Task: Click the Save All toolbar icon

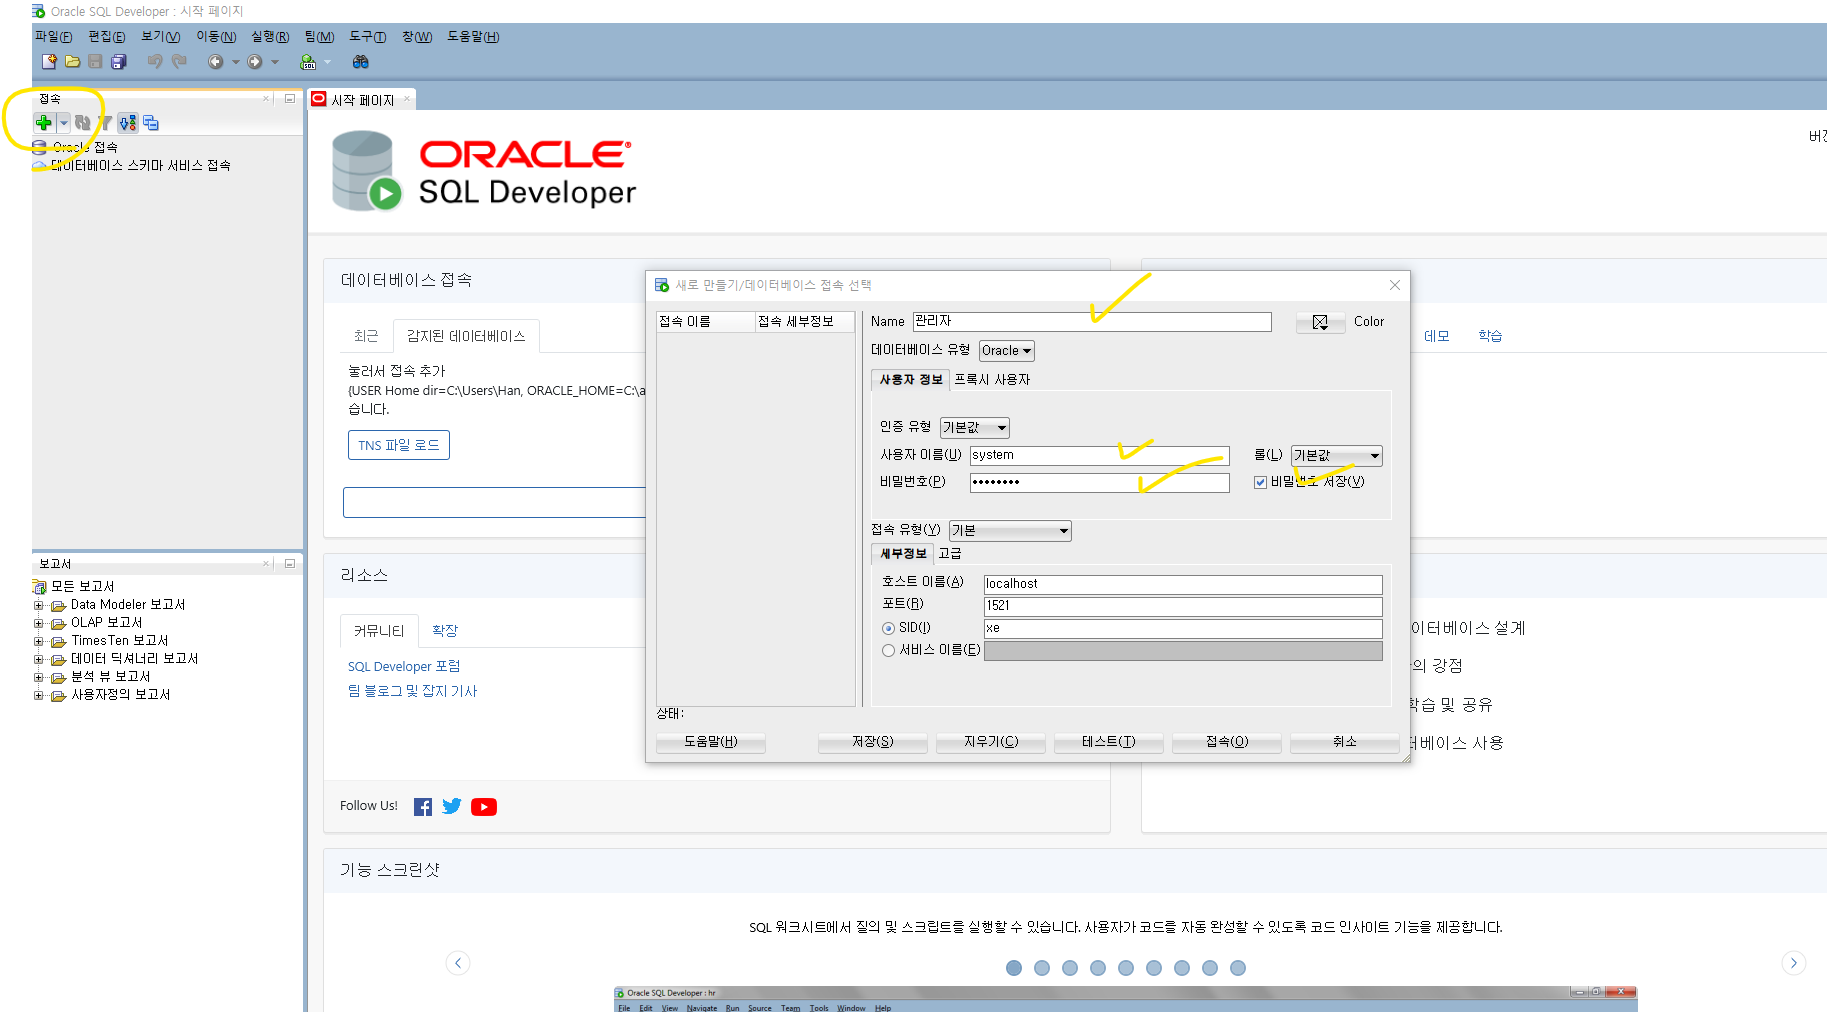Action: point(118,62)
